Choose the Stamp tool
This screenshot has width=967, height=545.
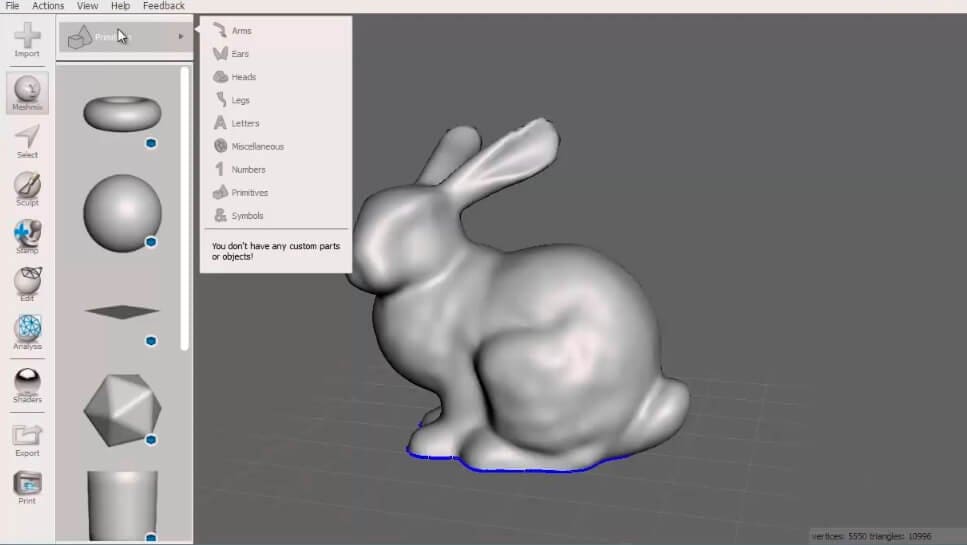(27, 237)
